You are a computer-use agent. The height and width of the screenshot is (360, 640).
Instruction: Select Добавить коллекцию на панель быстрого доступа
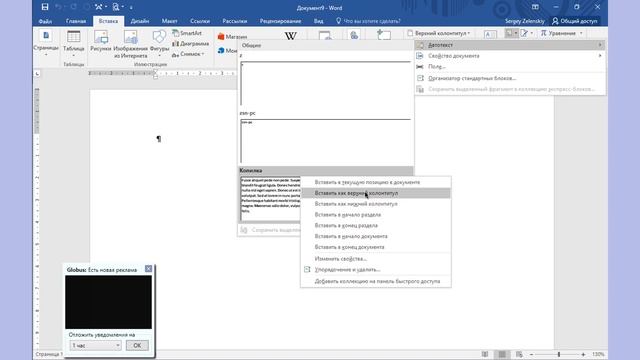pyautogui.click(x=376, y=281)
